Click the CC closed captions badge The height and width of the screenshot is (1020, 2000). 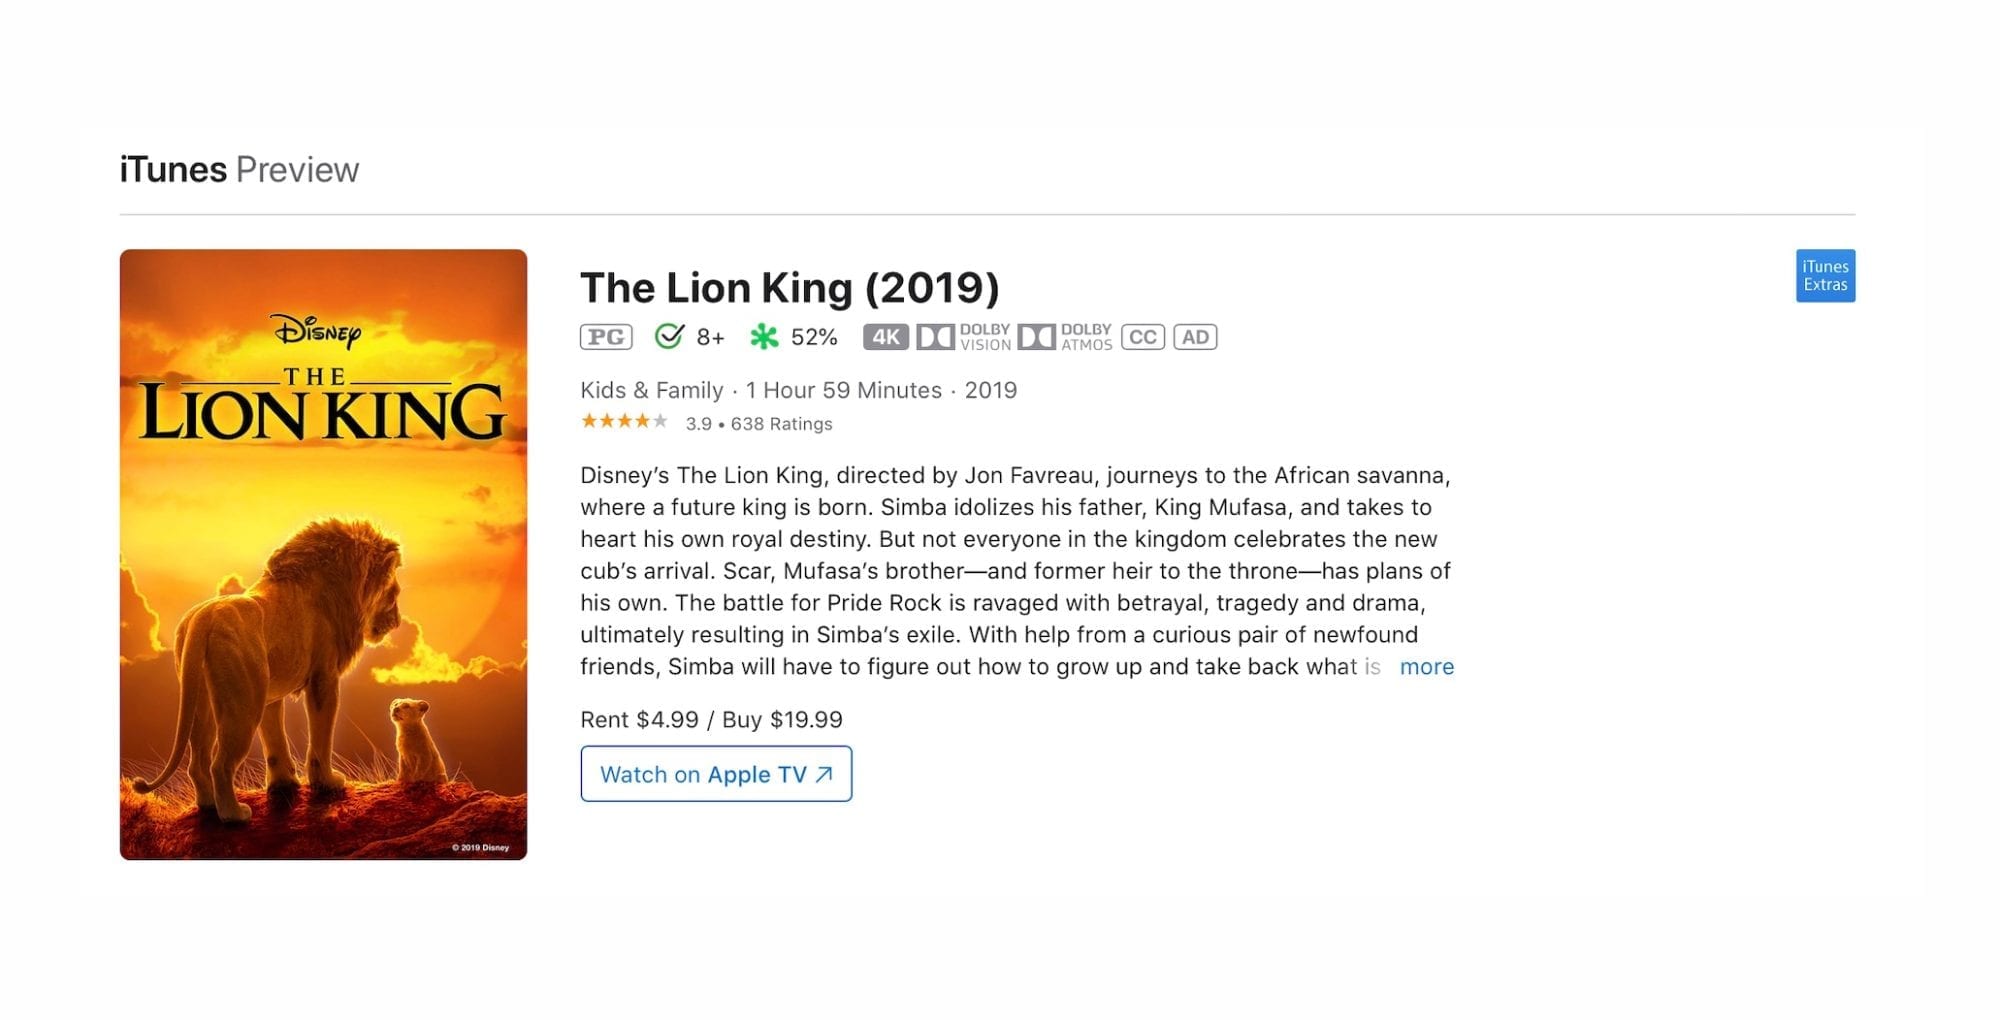pos(1142,337)
